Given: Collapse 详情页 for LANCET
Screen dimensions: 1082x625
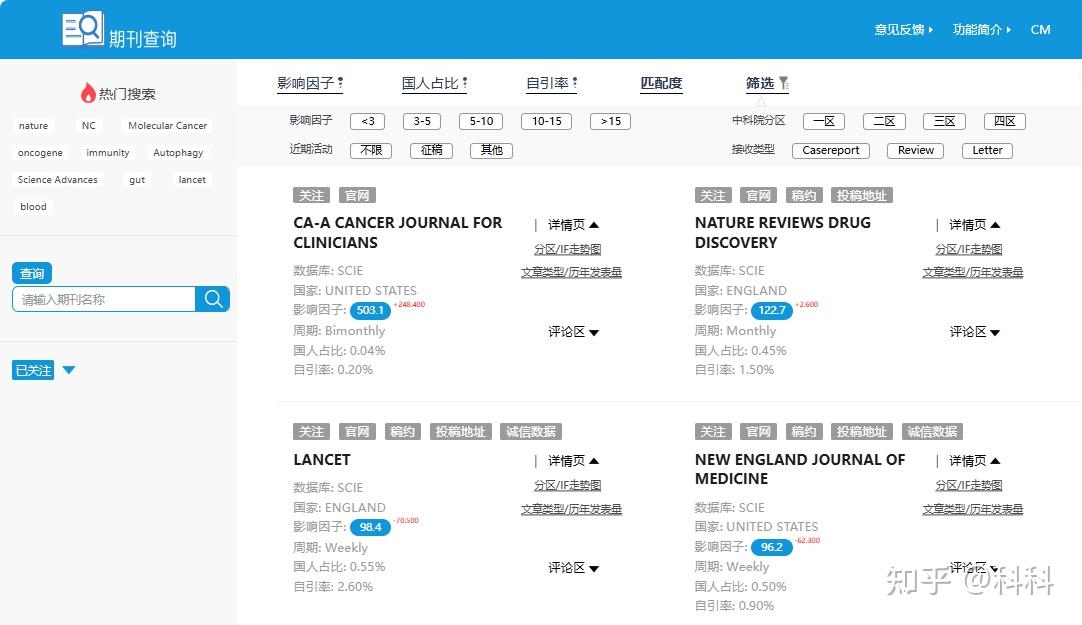Looking at the screenshot, I should click(x=573, y=461).
